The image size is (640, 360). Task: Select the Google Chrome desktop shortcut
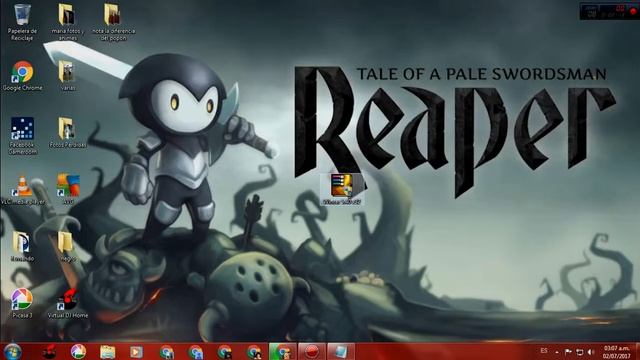(22, 76)
